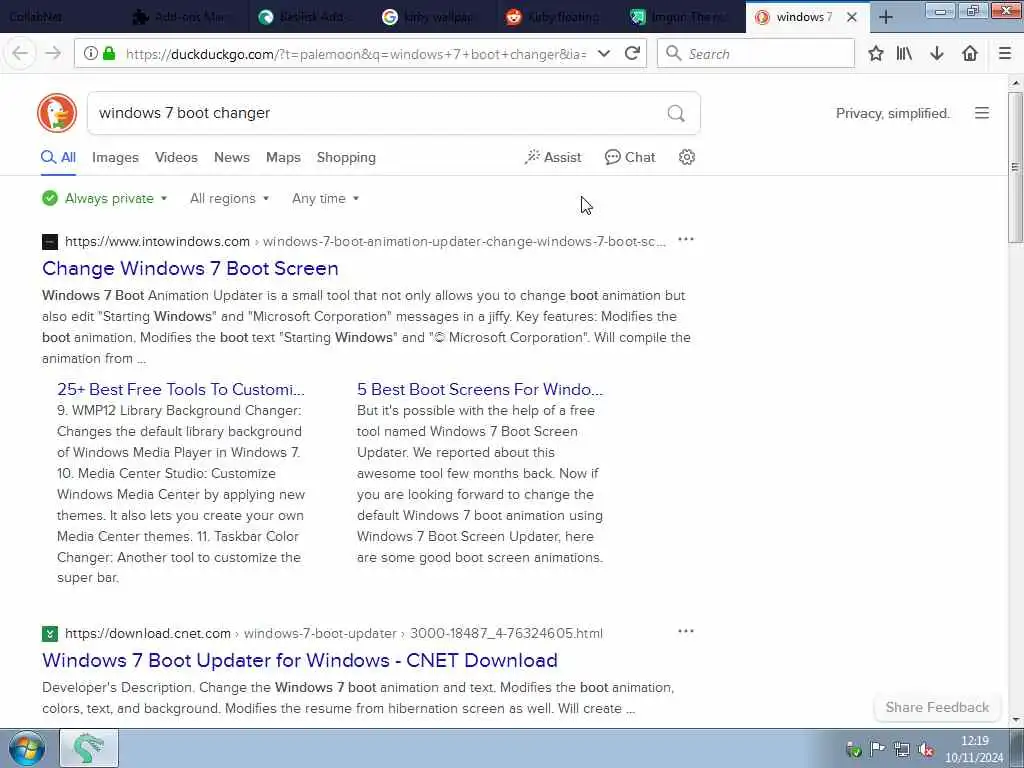Screen dimensions: 1024x768
Task: Open DuckDuckGo search settings gear
Action: [x=686, y=157]
